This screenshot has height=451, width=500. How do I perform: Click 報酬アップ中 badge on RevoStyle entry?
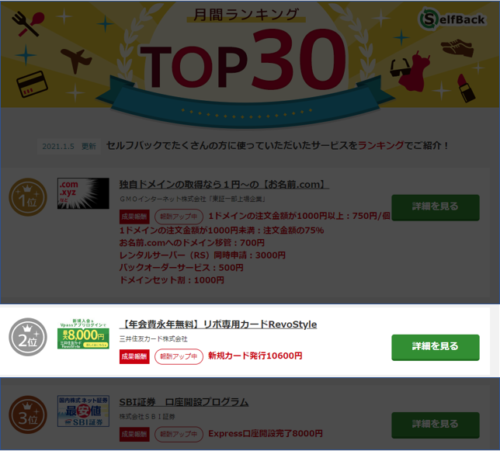(179, 357)
